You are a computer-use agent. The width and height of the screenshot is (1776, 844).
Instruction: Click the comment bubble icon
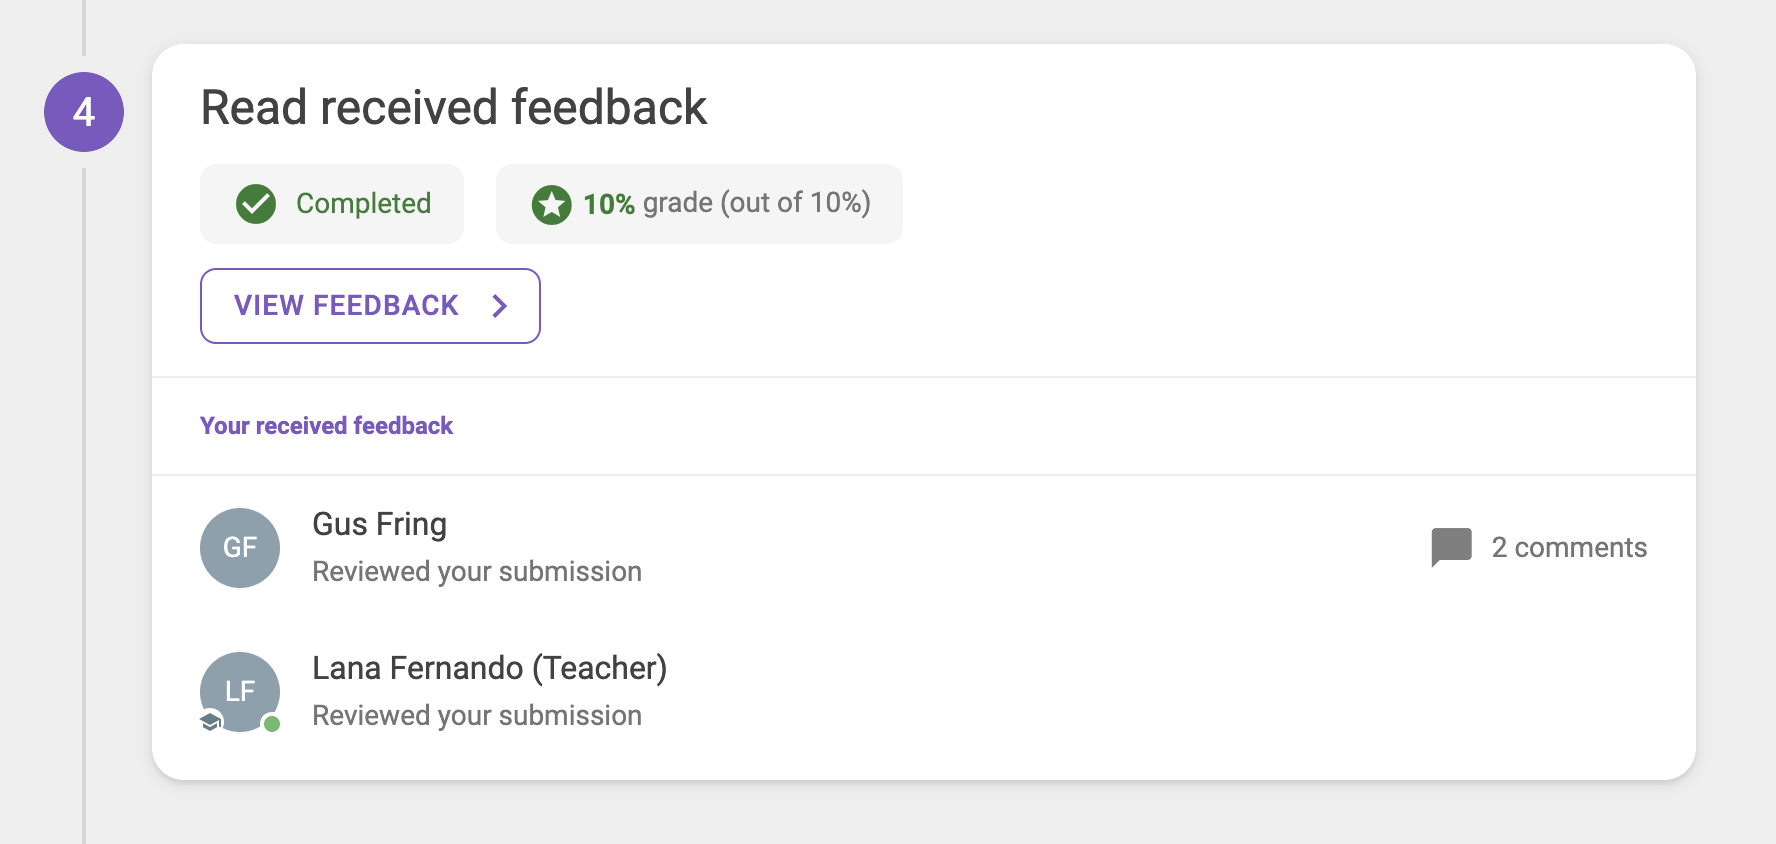coord(1451,547)
